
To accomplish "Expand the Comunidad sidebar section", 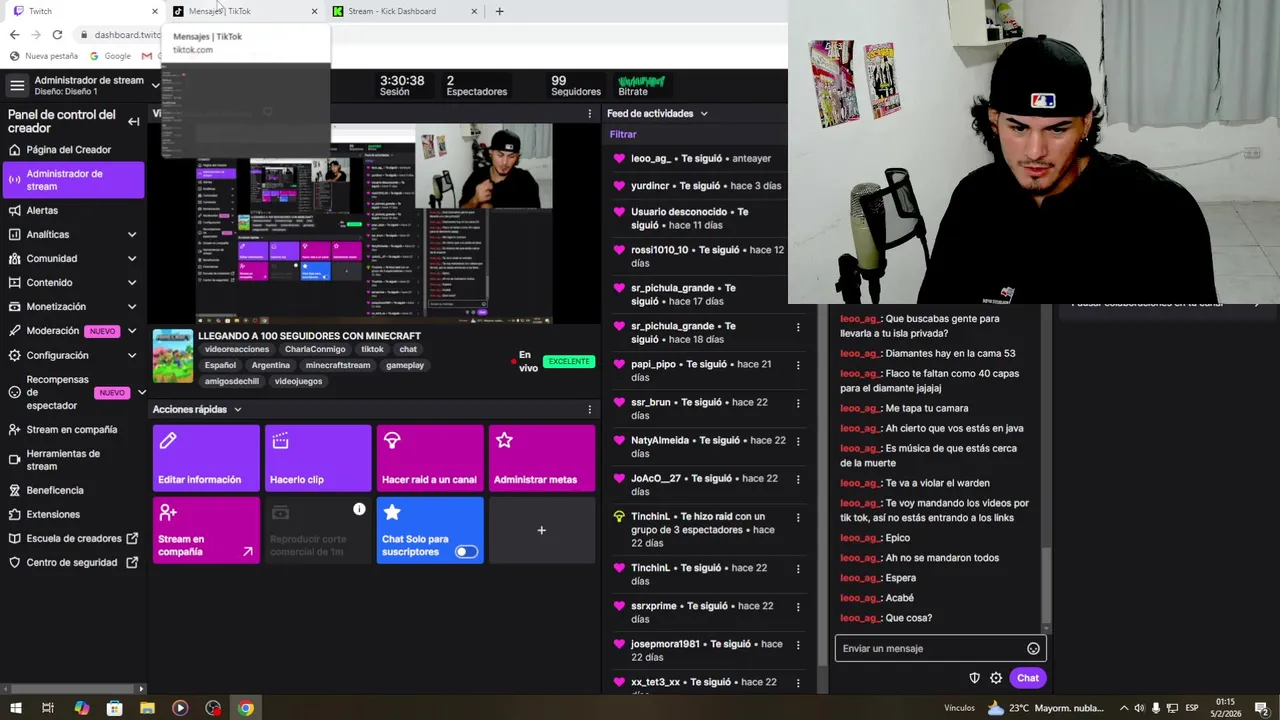I will tap(132, 259).
